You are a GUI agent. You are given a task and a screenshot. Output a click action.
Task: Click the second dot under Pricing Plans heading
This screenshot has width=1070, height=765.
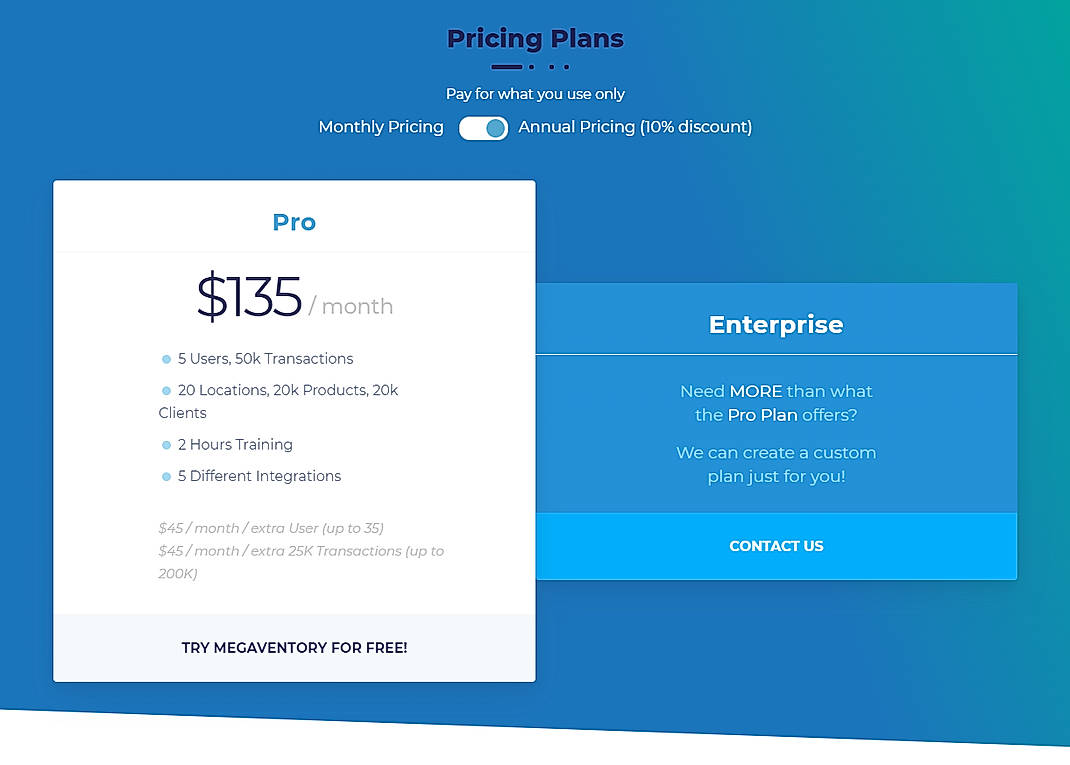pyautogui.click(x=552, y=67)
